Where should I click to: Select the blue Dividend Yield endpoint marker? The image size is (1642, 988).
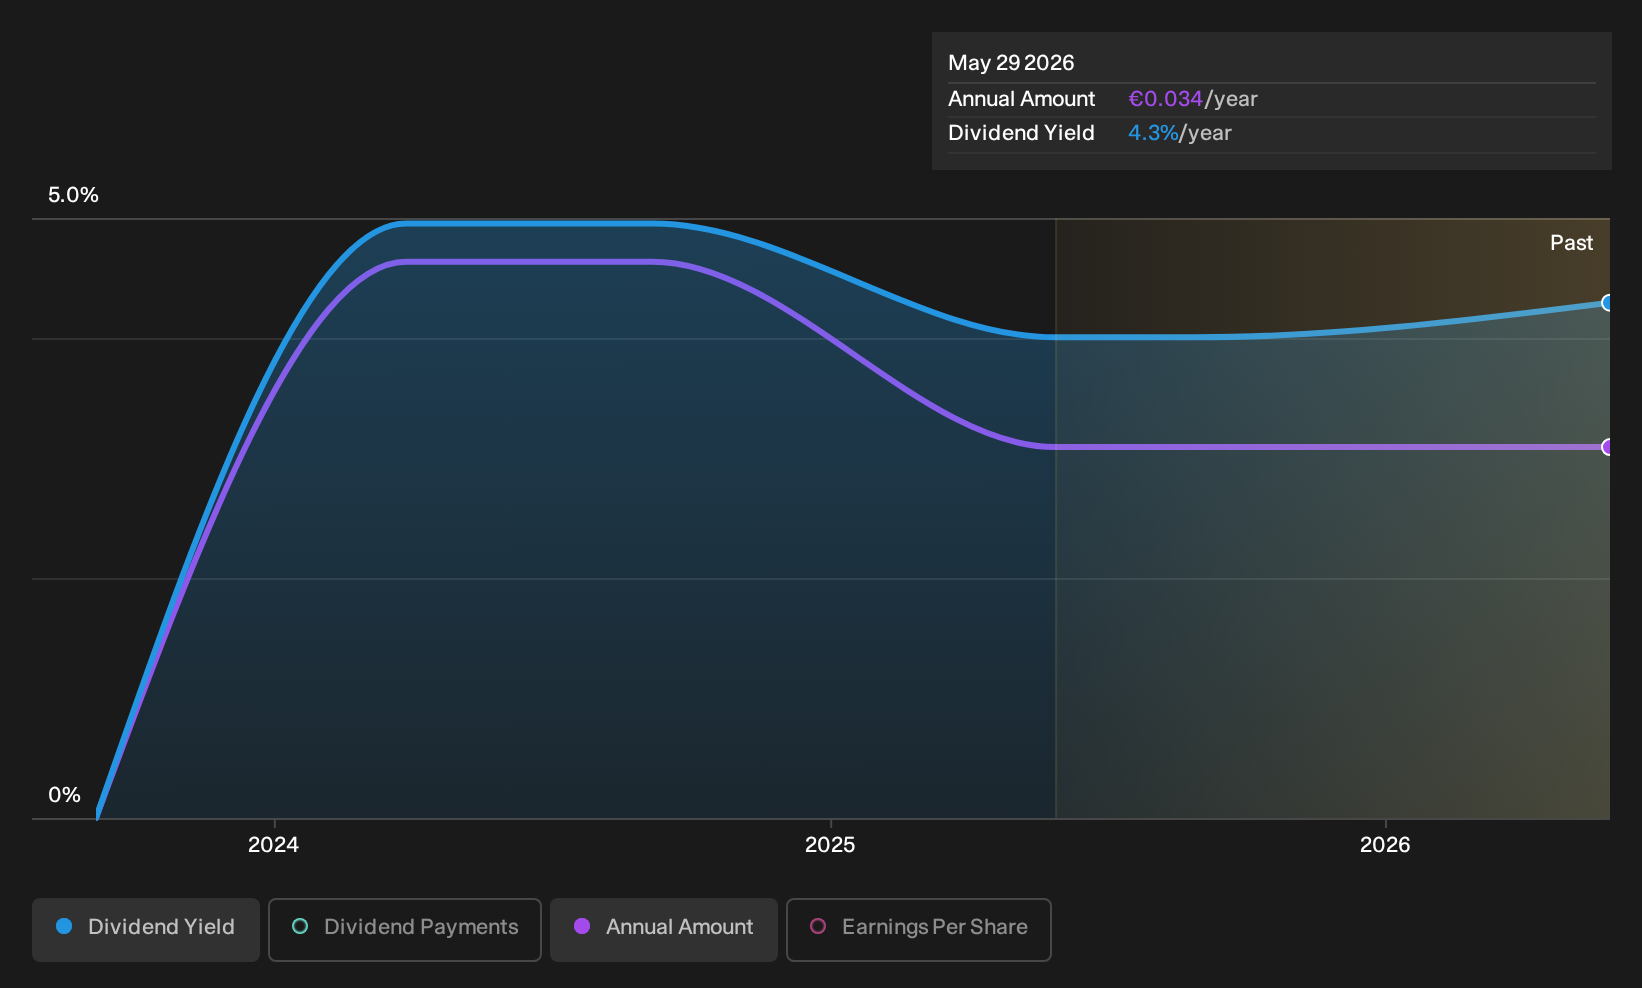[1607, 303]
